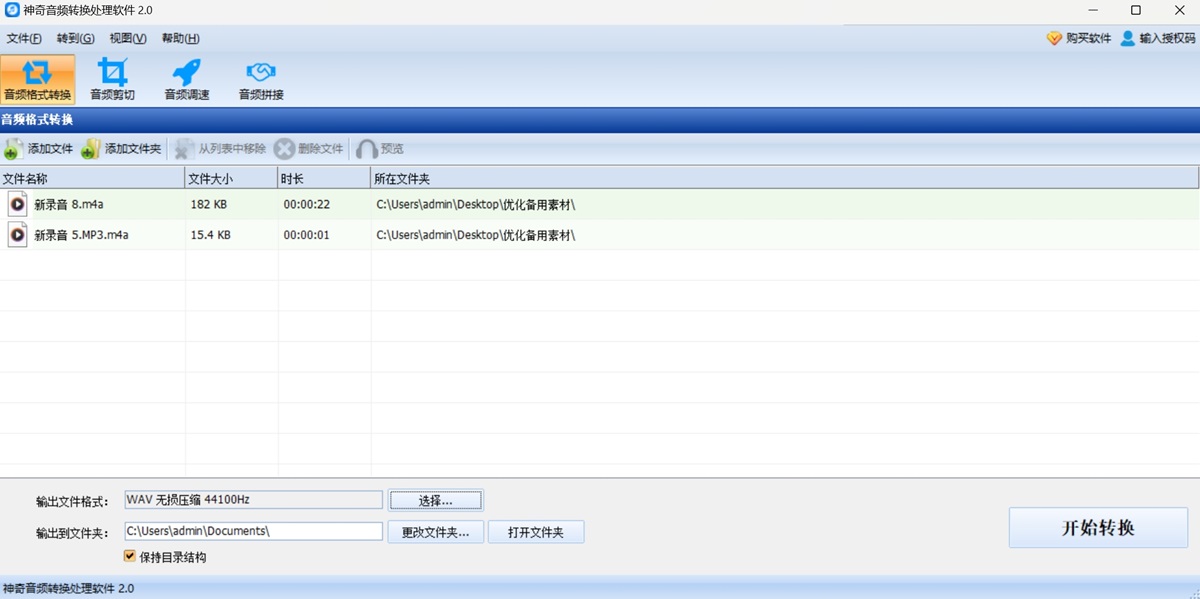Click the play icon beside 新录音 8.m4a
Image resolution: width=1200 pixels, height=599 pixels.
tap(17, 204)
